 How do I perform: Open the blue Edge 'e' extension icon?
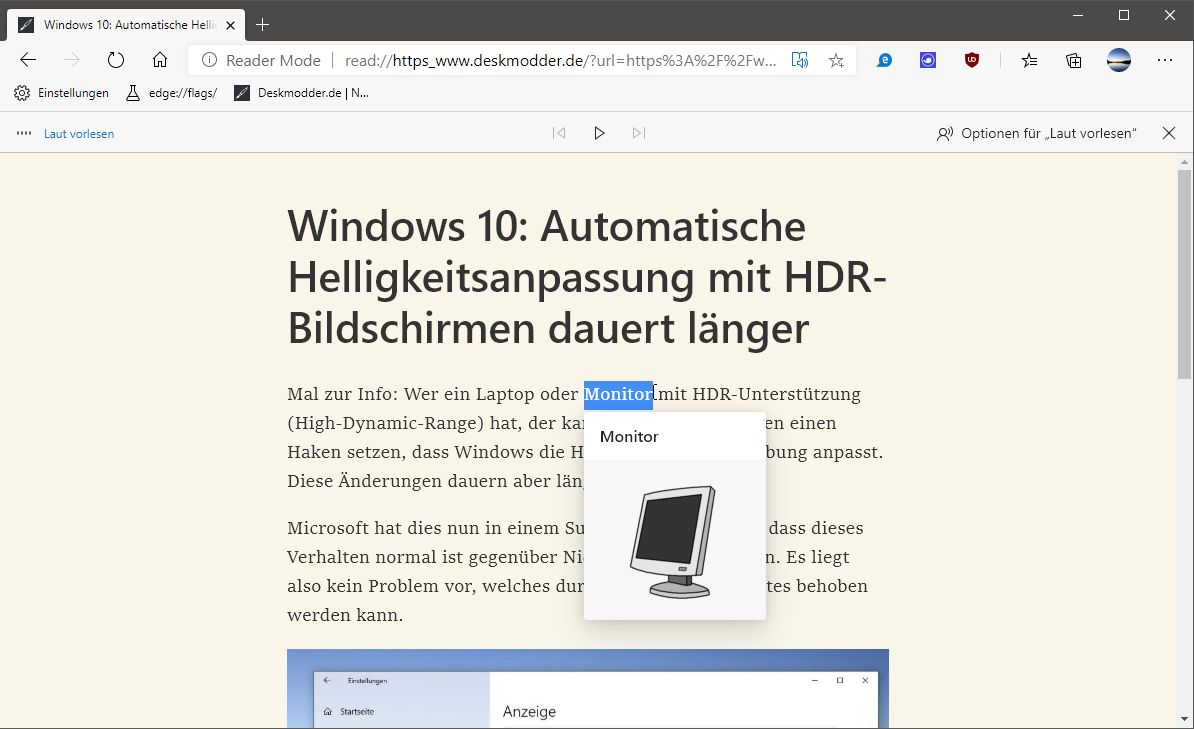tap(884, 60)
